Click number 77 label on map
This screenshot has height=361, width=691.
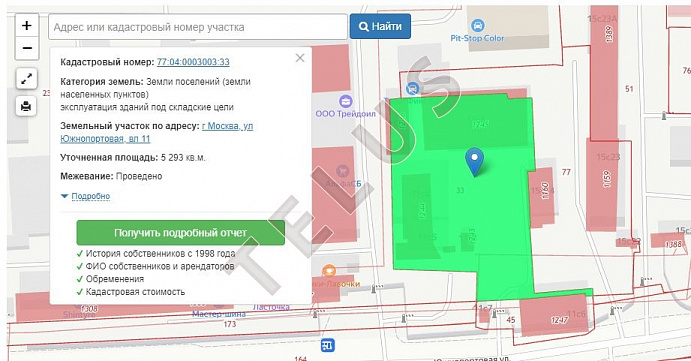pos(566,172)
